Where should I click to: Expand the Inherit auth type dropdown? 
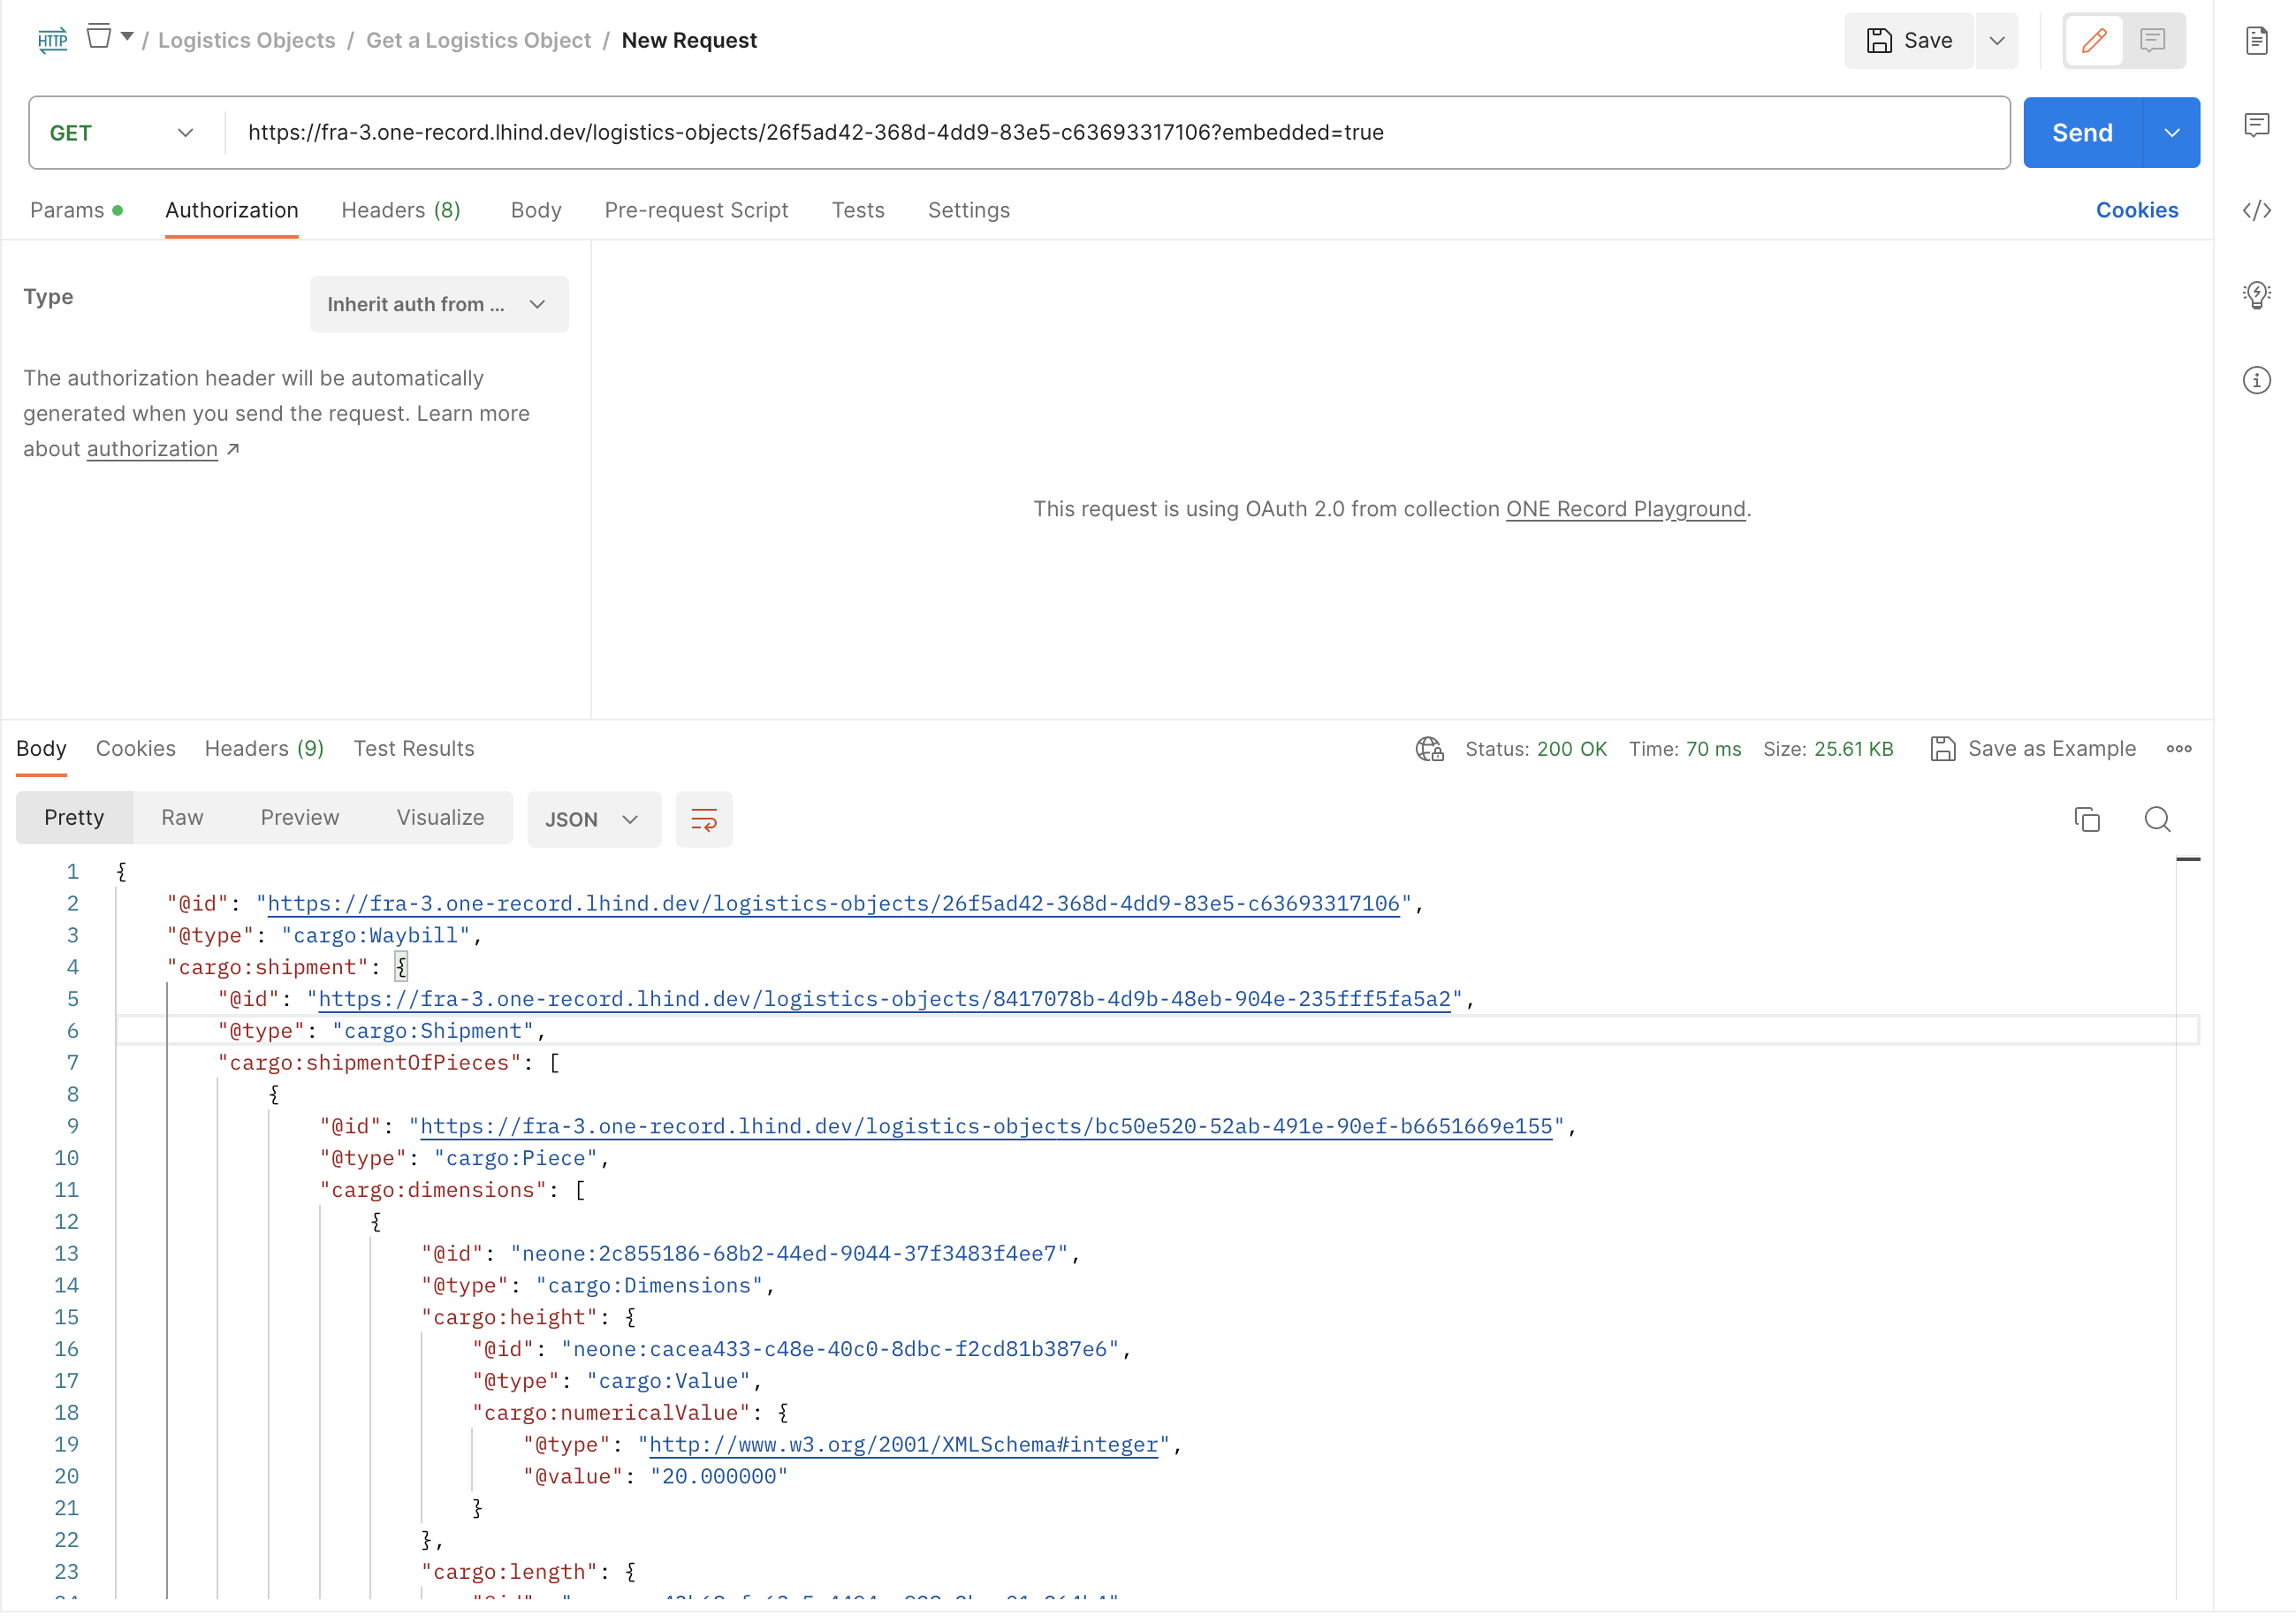[438, 304]
